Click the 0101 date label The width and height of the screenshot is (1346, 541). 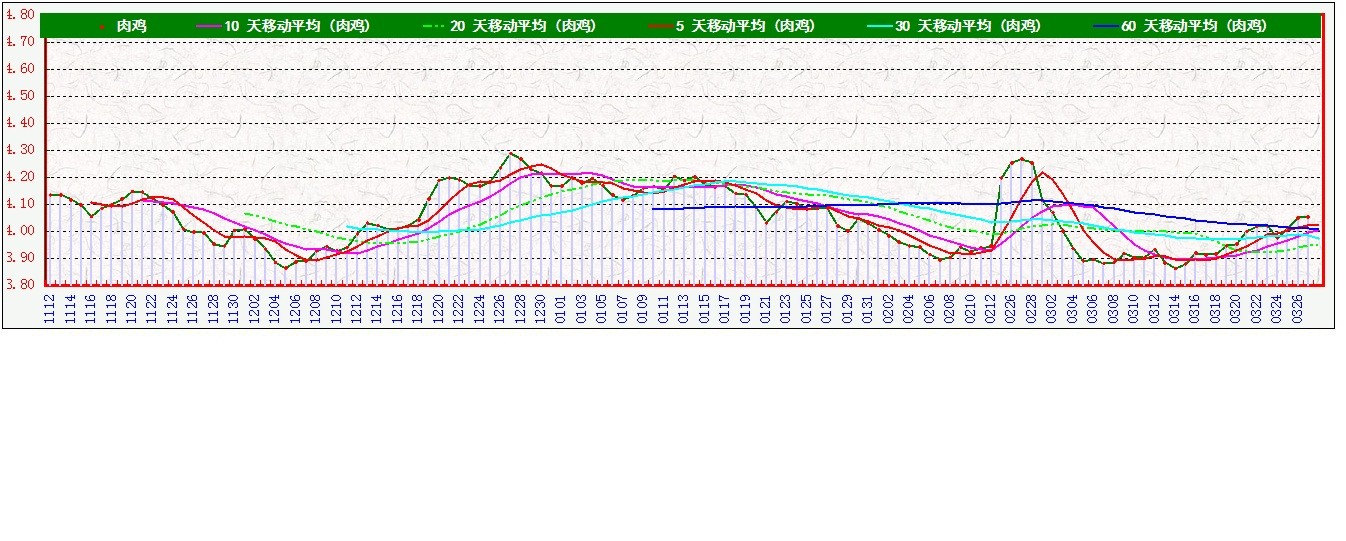coord(561,307)
